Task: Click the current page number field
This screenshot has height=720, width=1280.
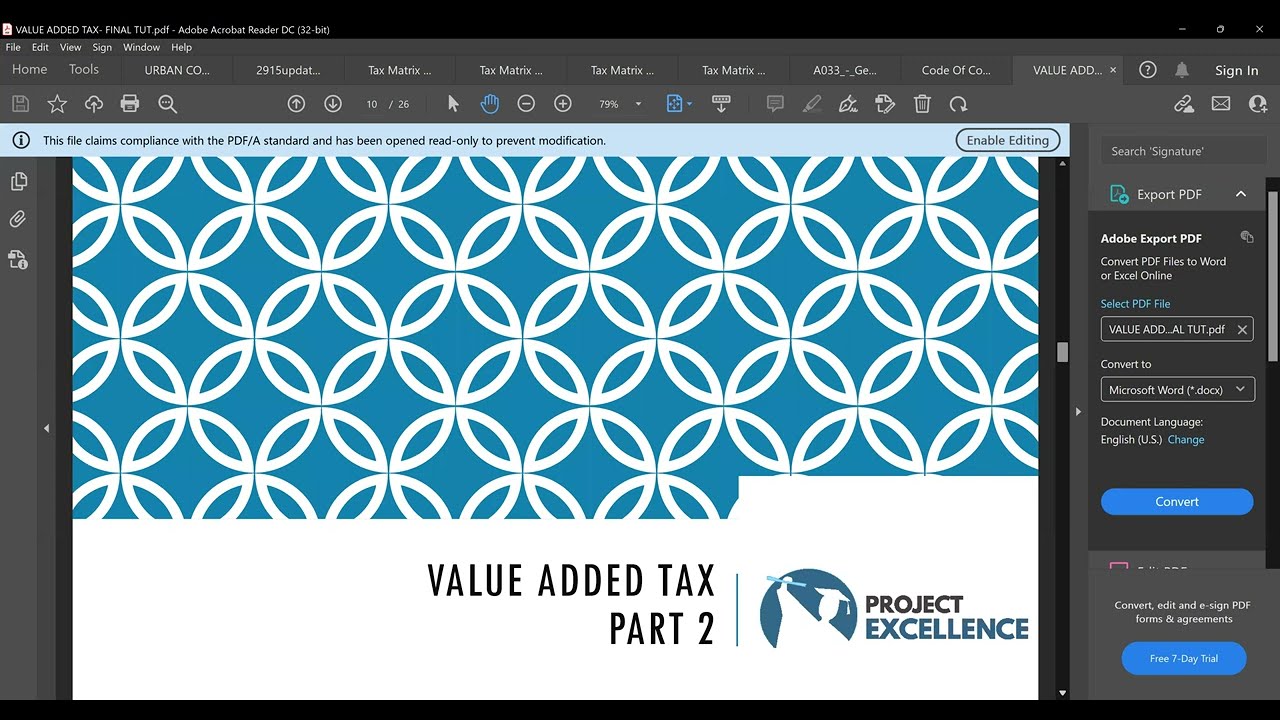Action: pos(372,104)
